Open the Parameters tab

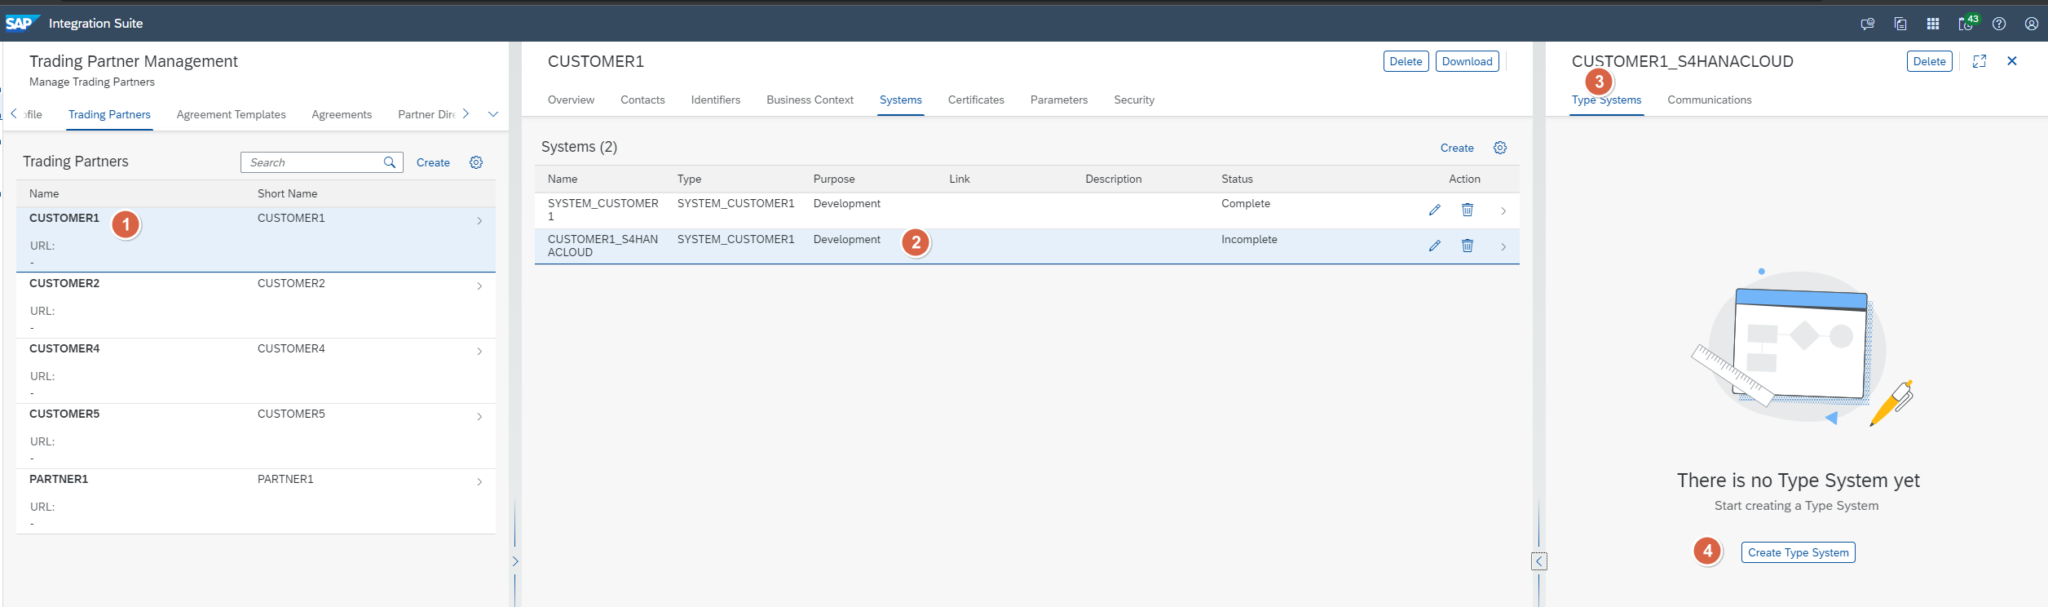tap(1059, 100)
